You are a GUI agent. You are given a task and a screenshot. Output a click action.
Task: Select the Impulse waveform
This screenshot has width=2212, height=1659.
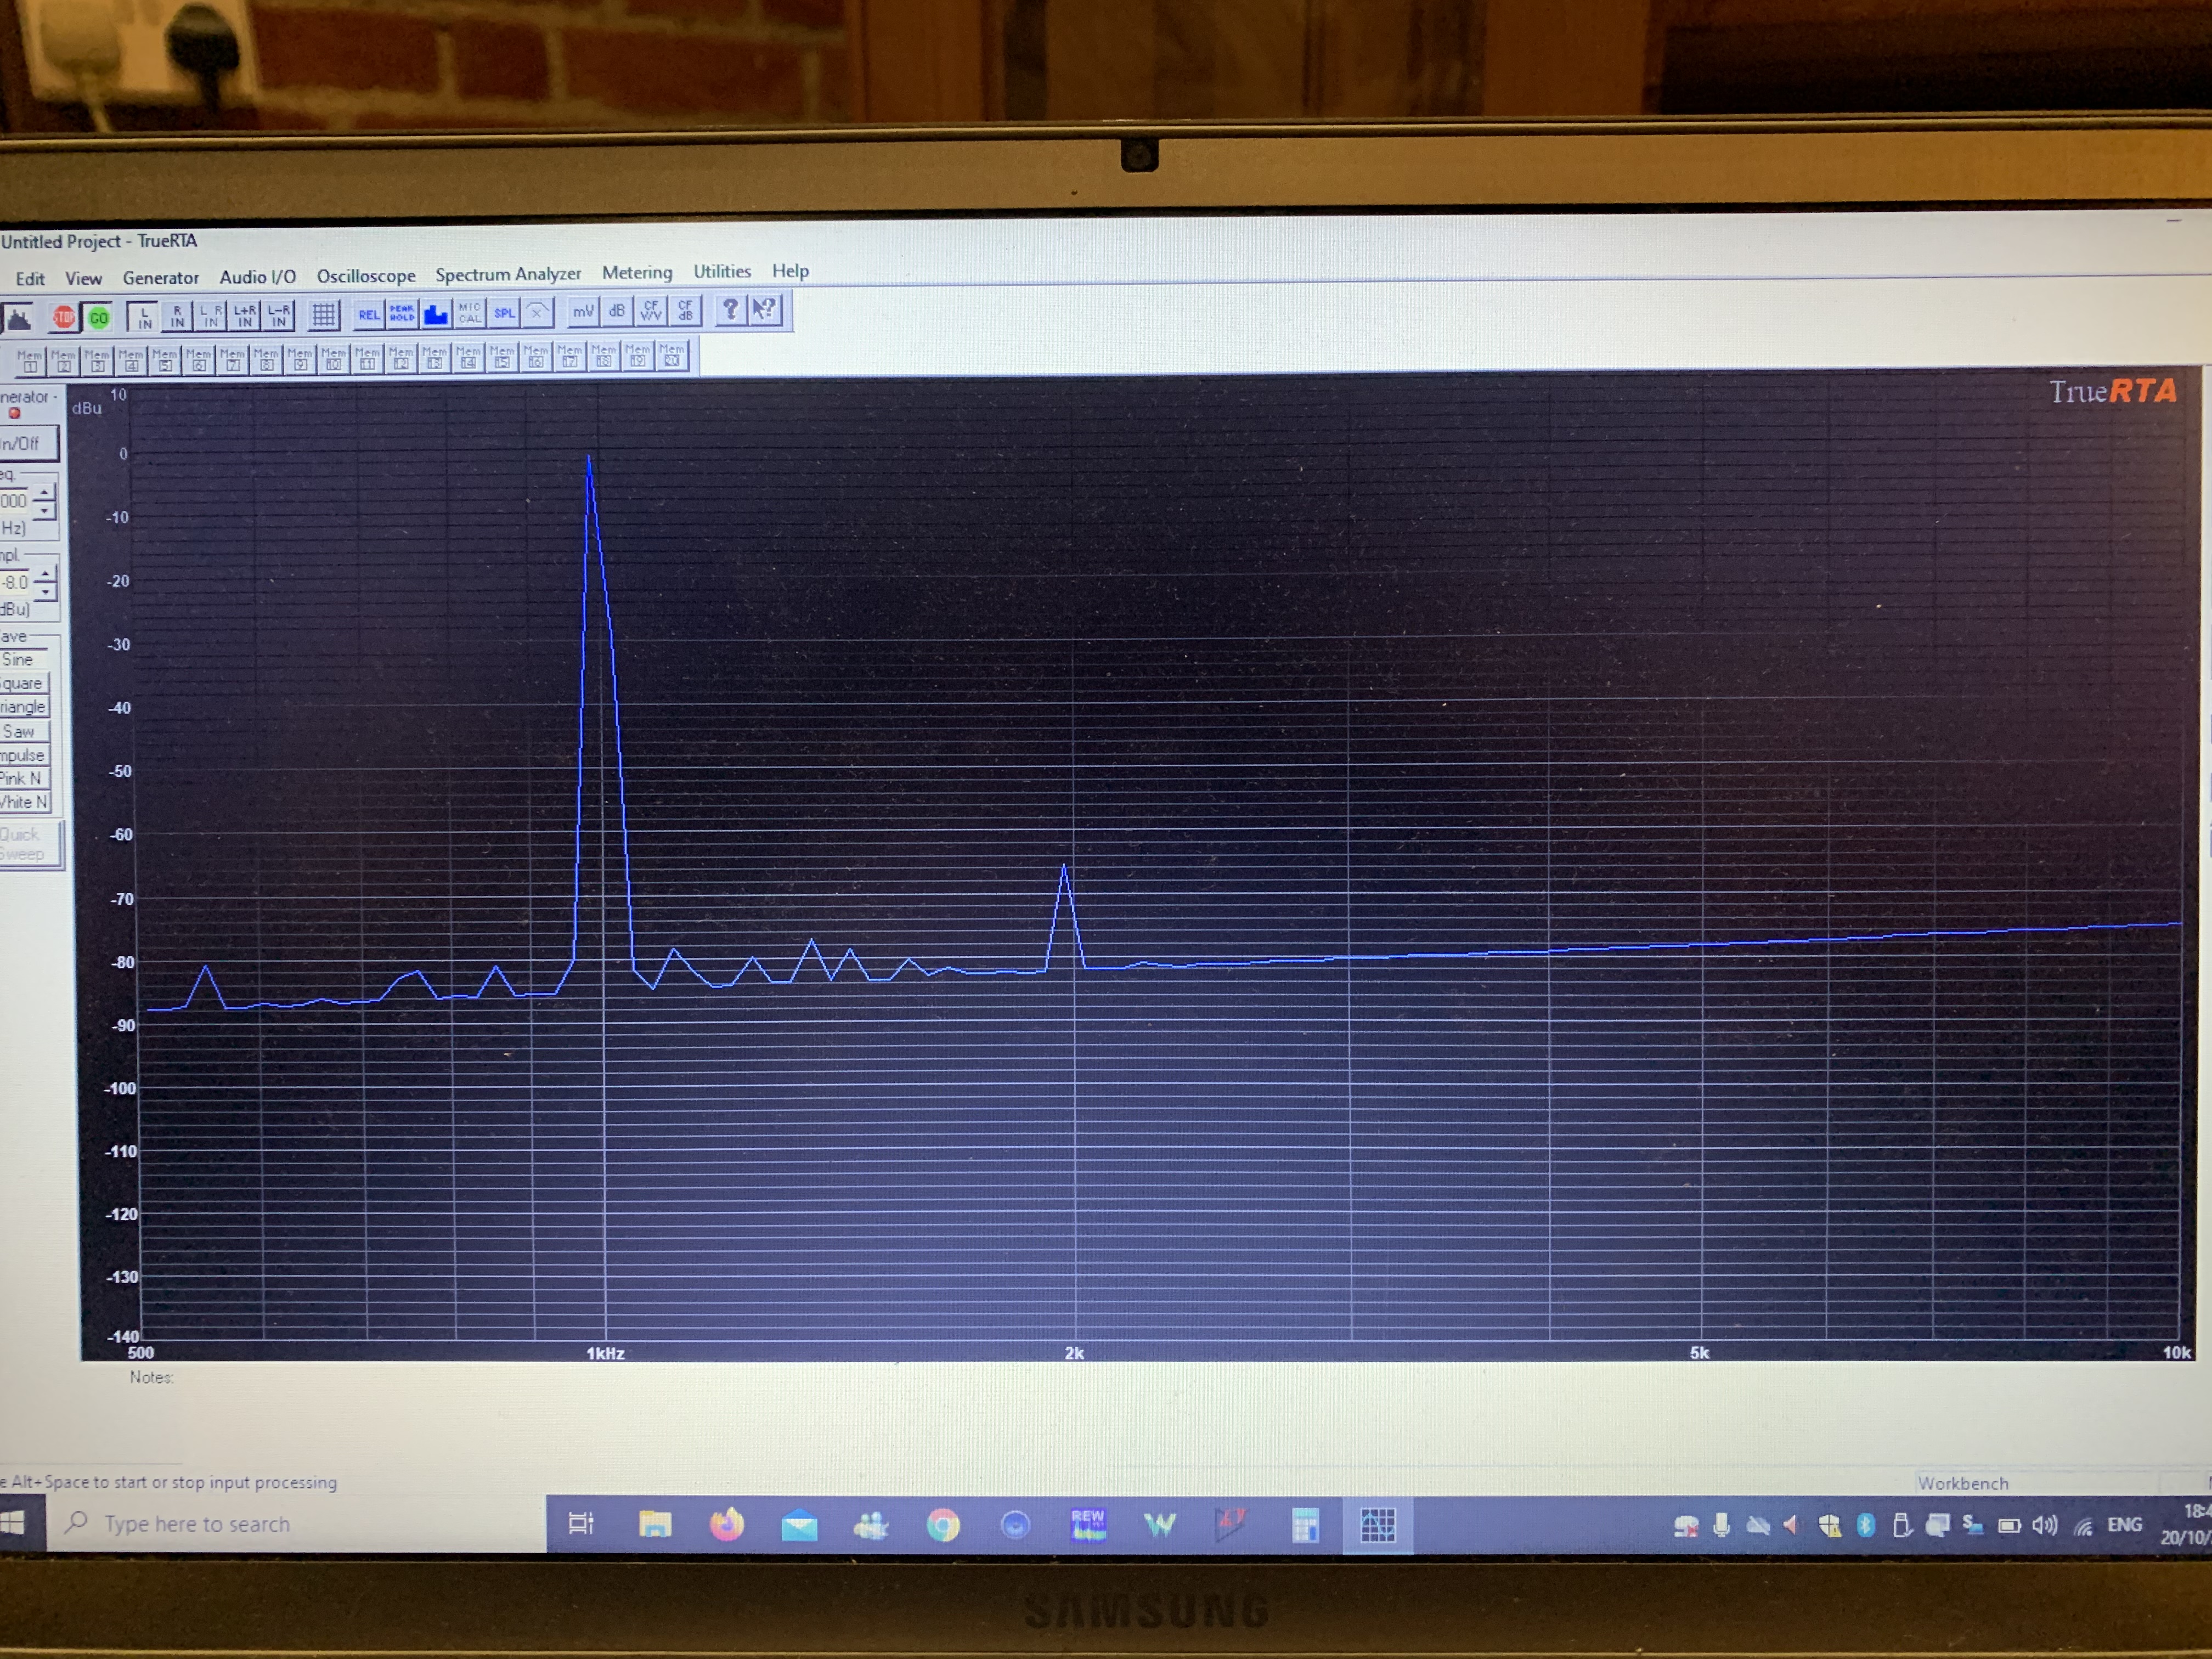(x=24, y=755)
